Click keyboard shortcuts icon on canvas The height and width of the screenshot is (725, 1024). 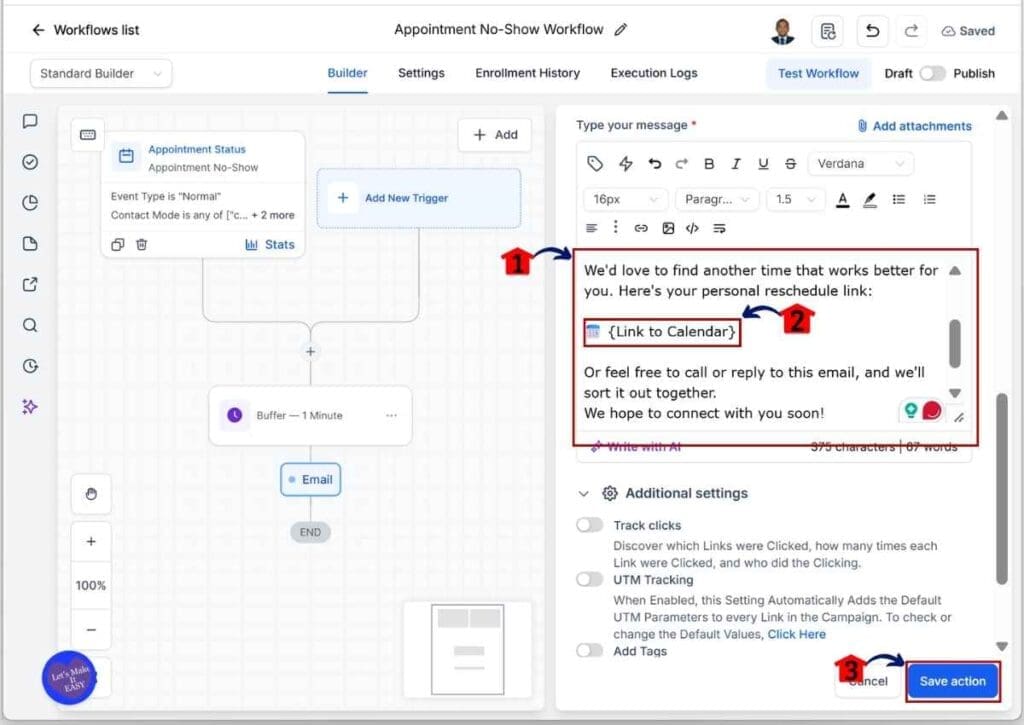click(88, 135)
